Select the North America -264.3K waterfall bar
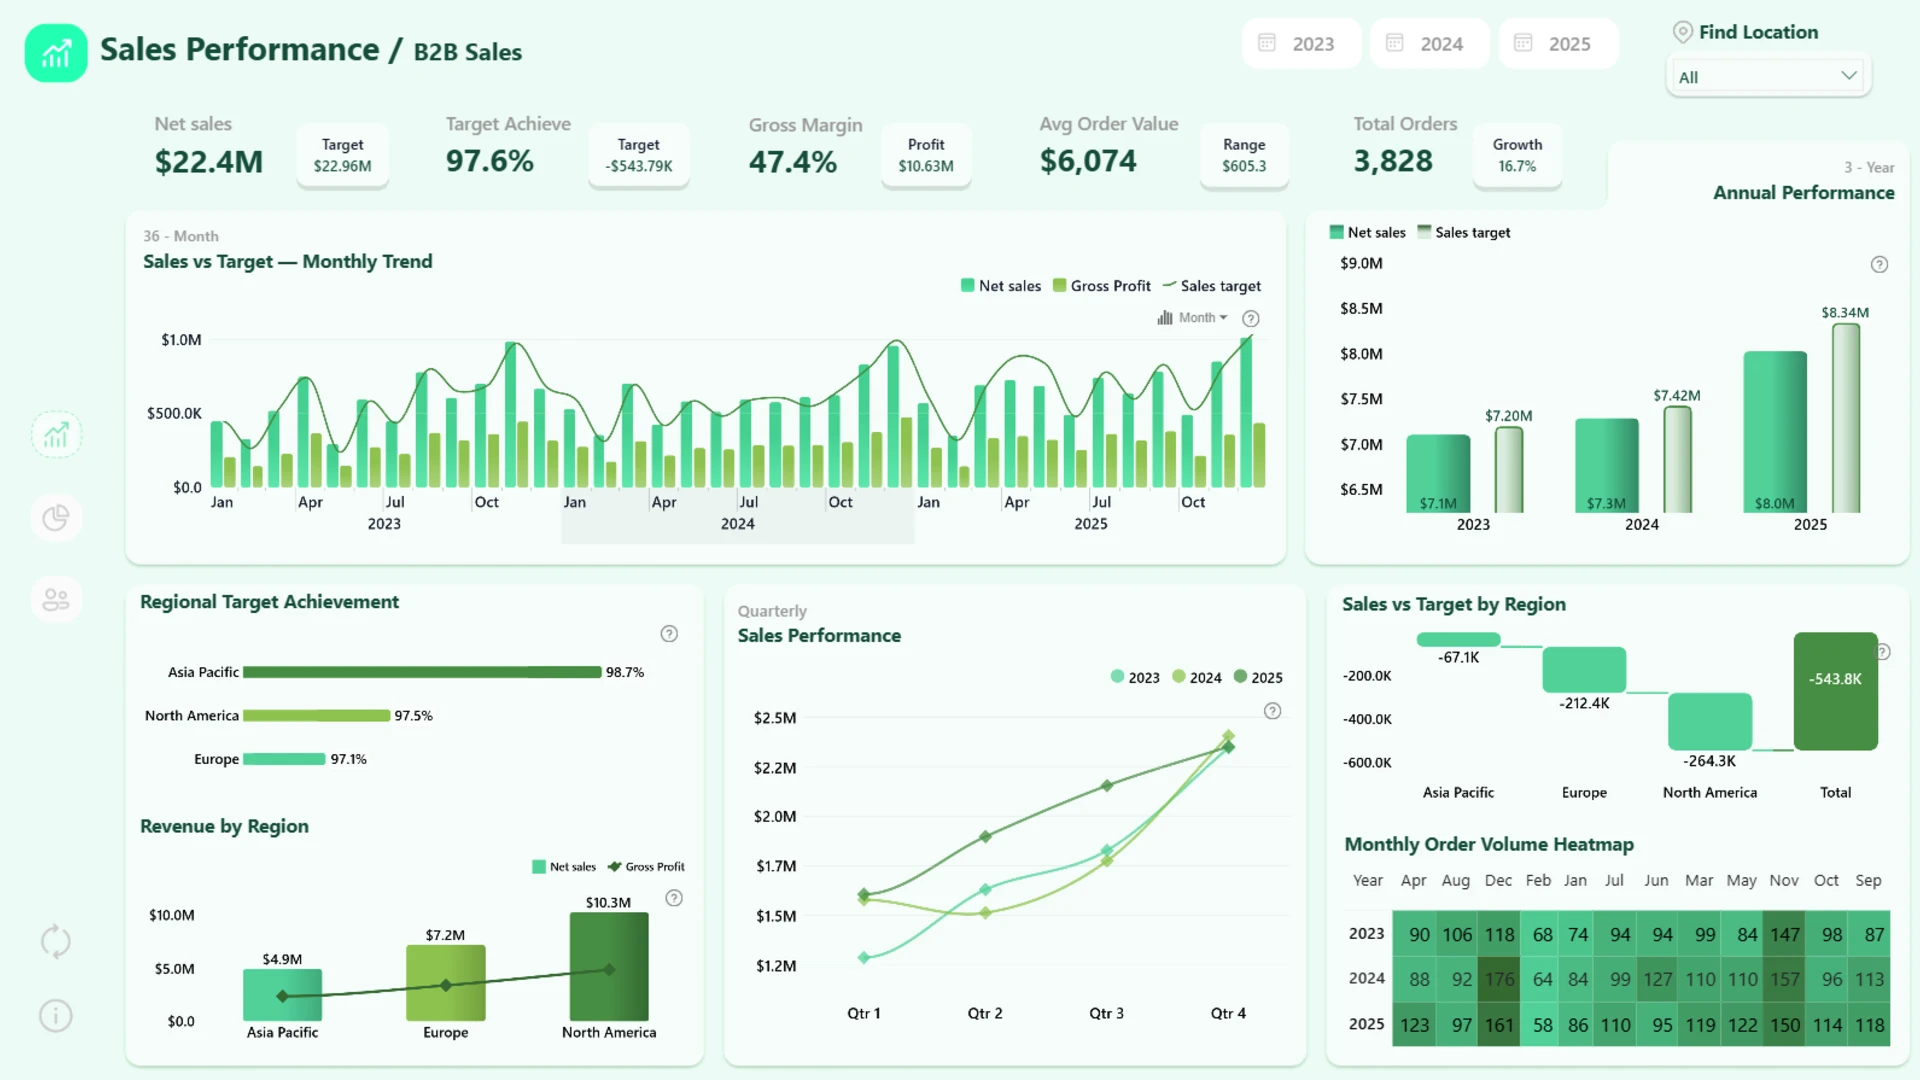1920x1080 pixels. click(x=1710, y=721)
